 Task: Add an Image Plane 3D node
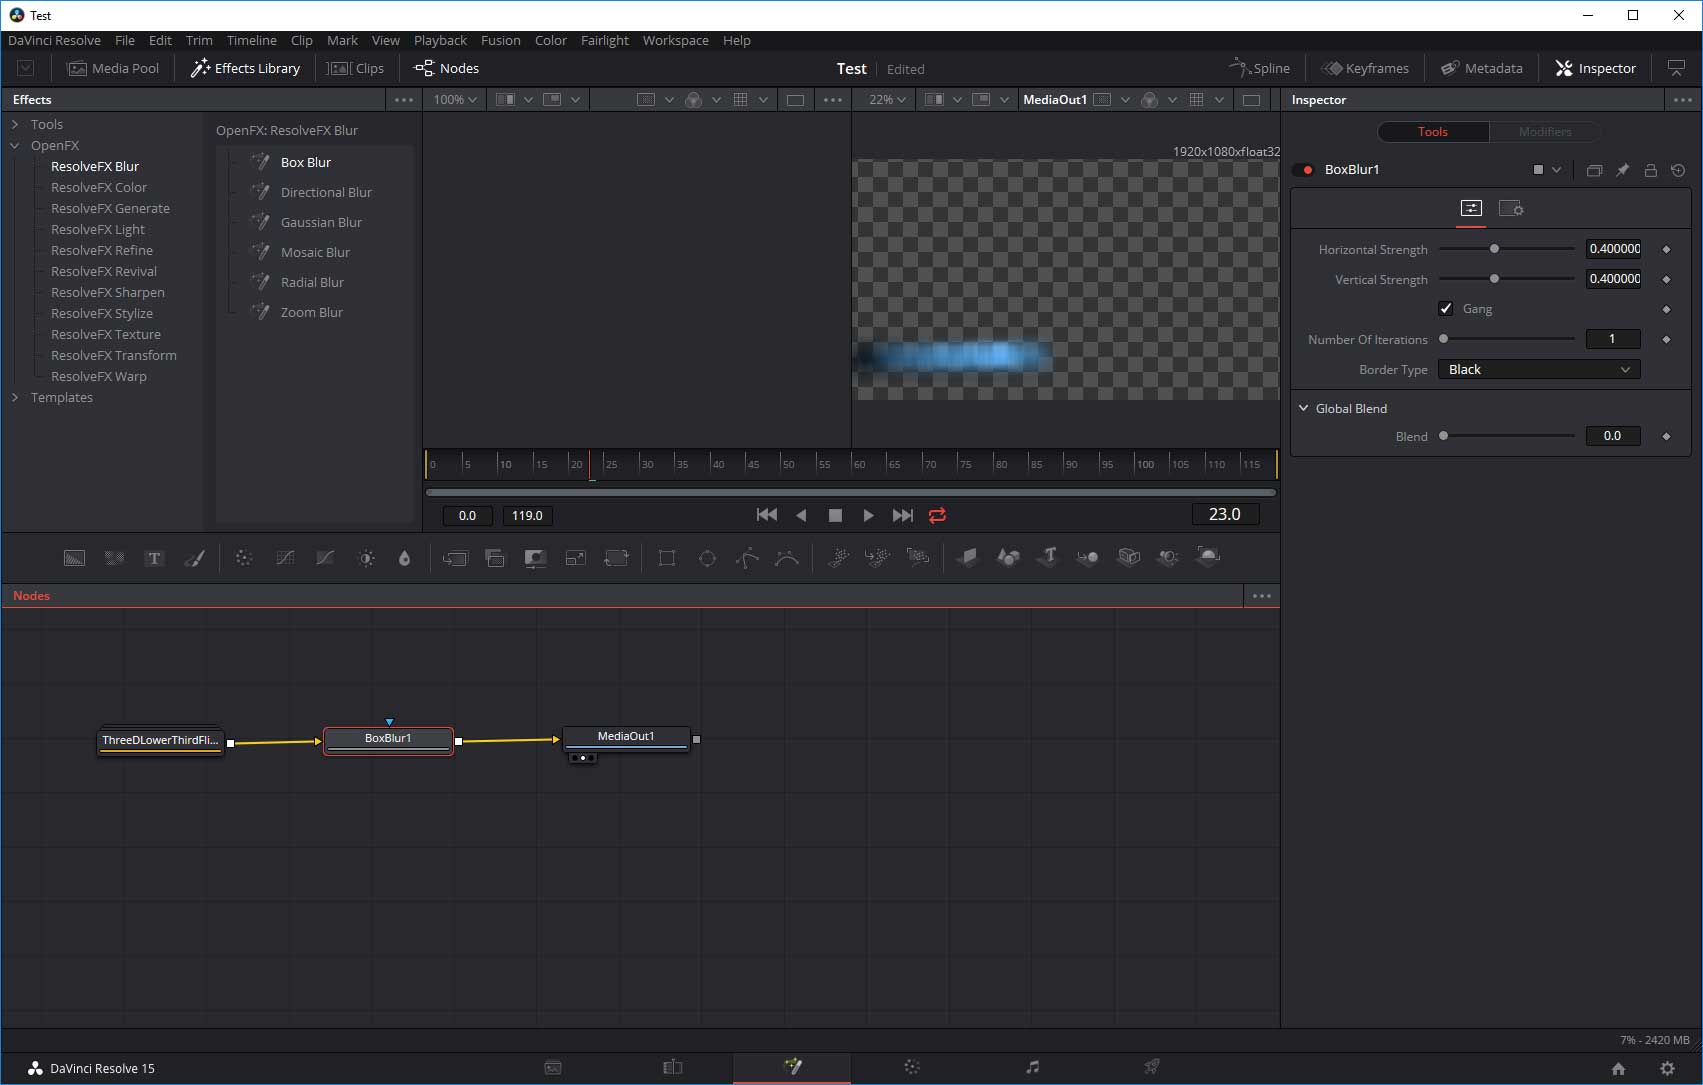tap(967, 557)
